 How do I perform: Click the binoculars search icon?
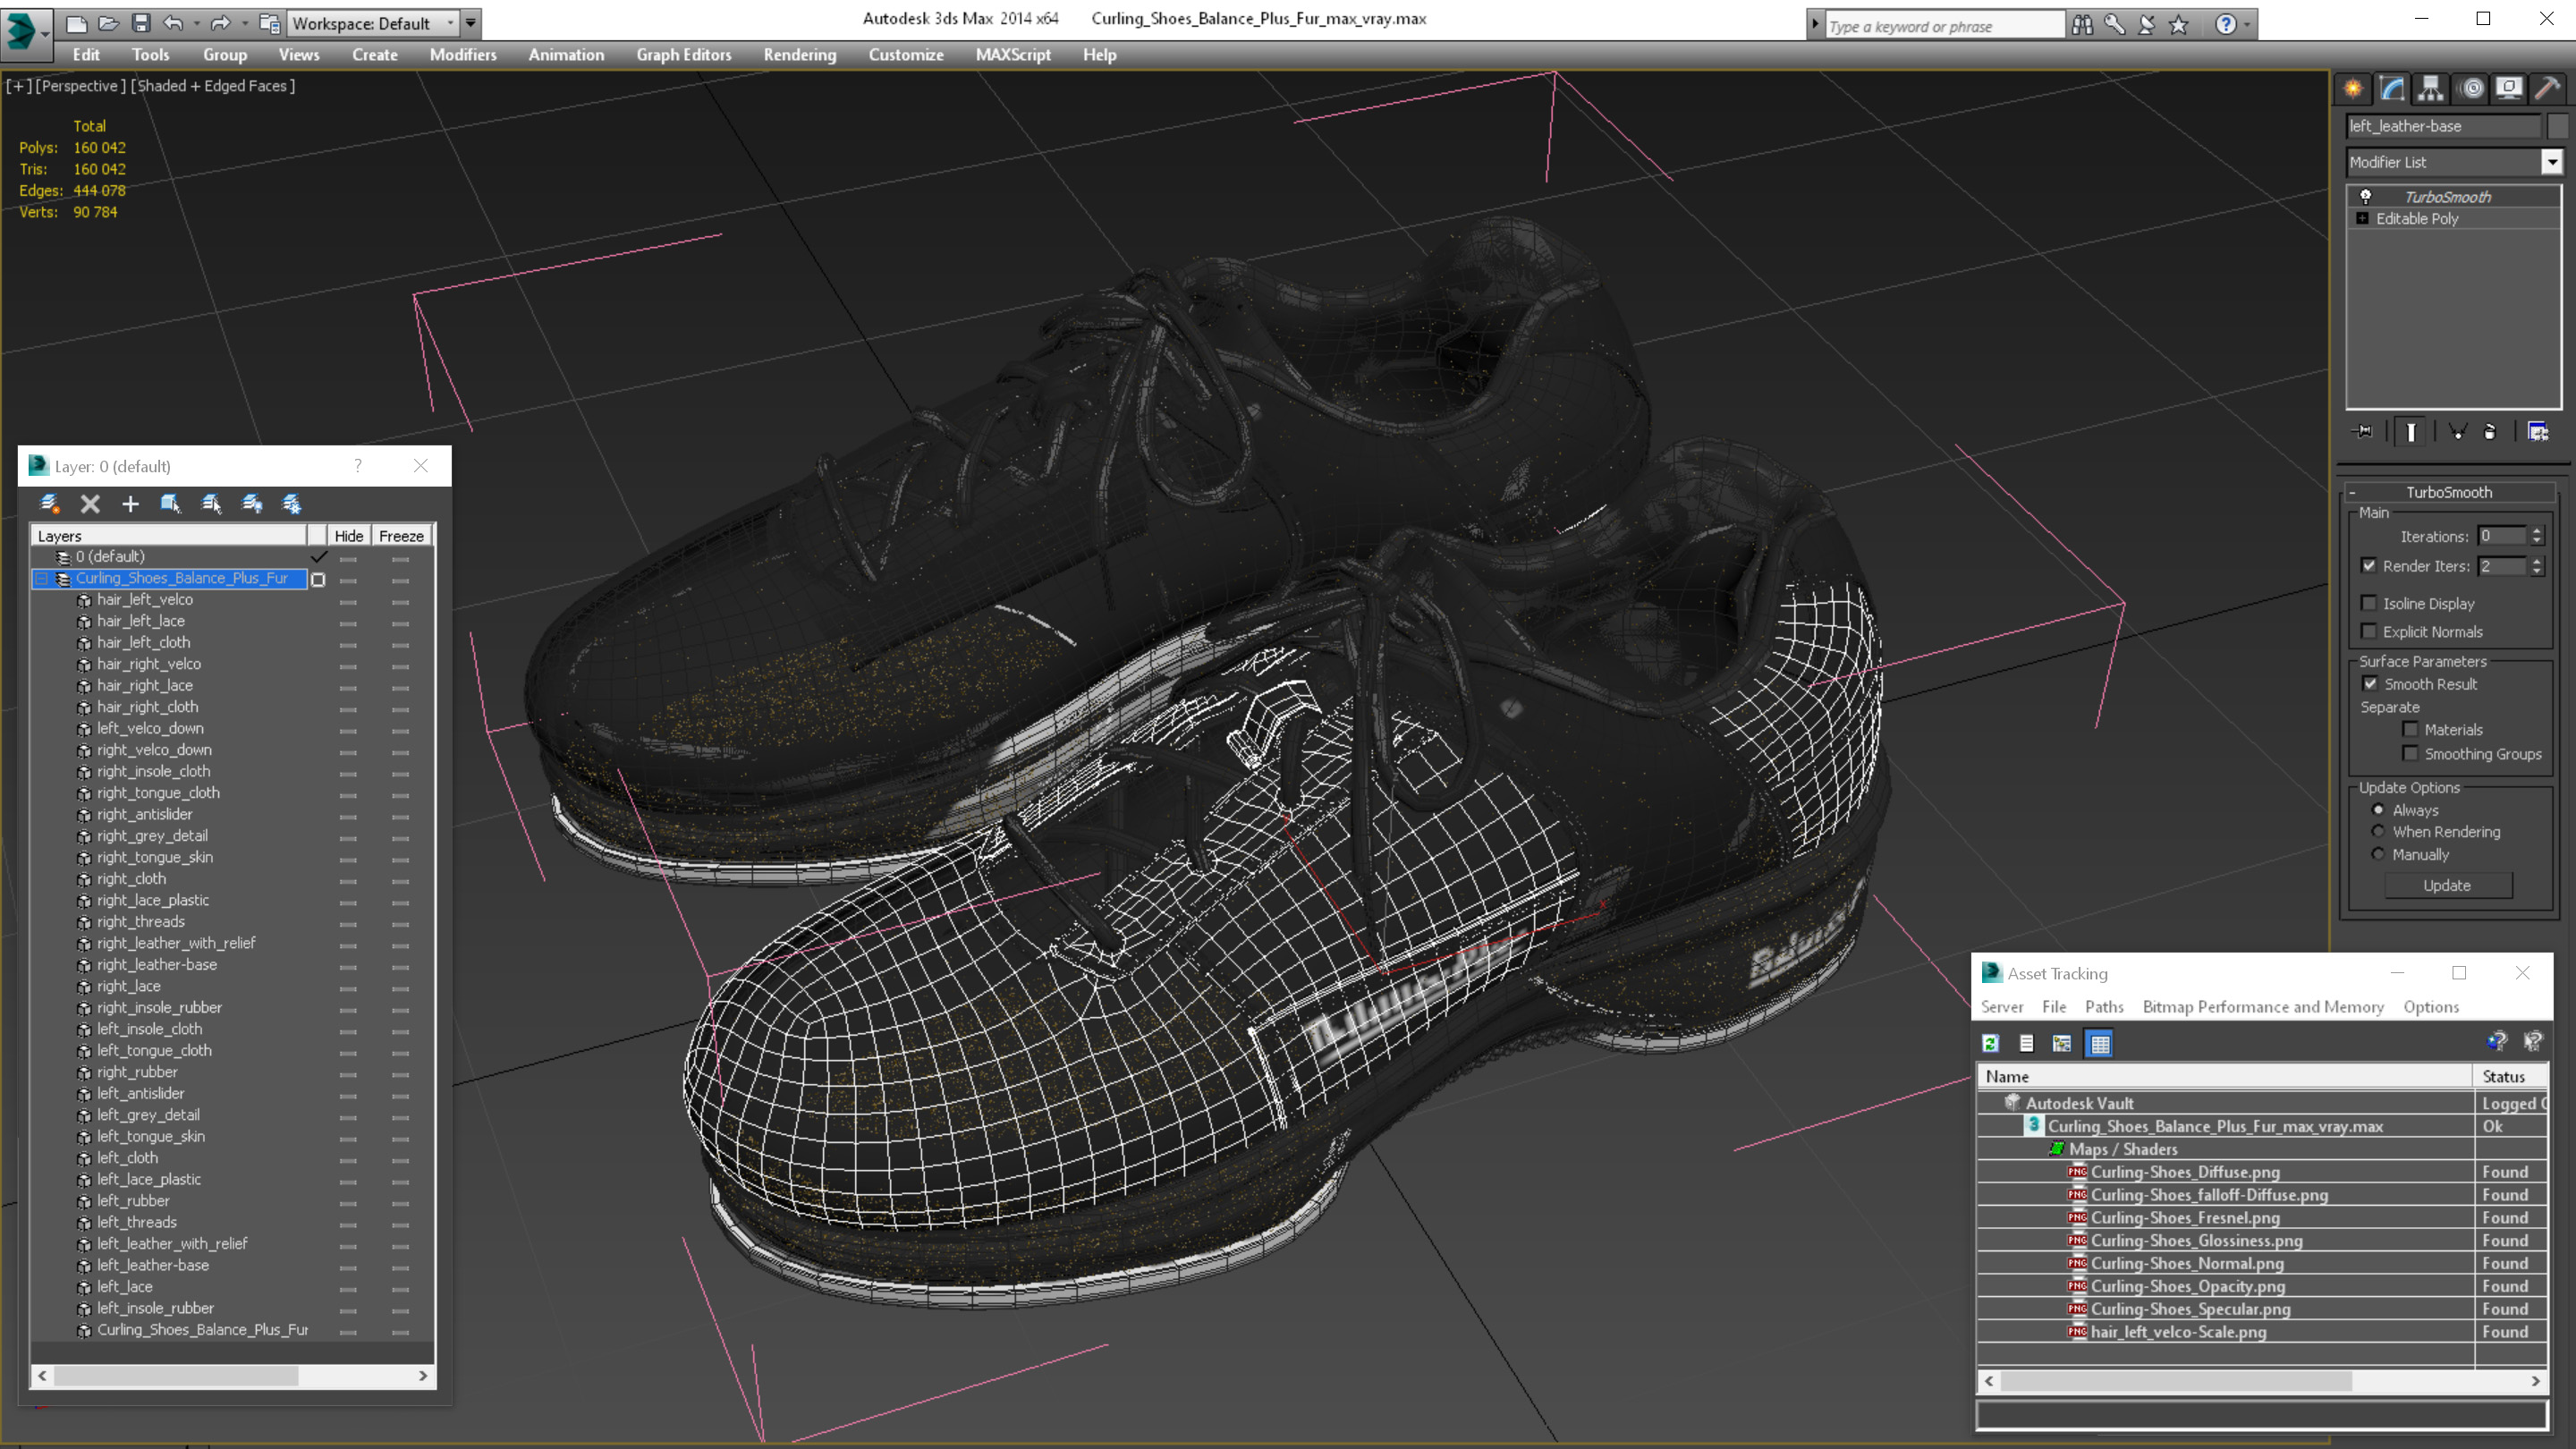click(2083, 25)
